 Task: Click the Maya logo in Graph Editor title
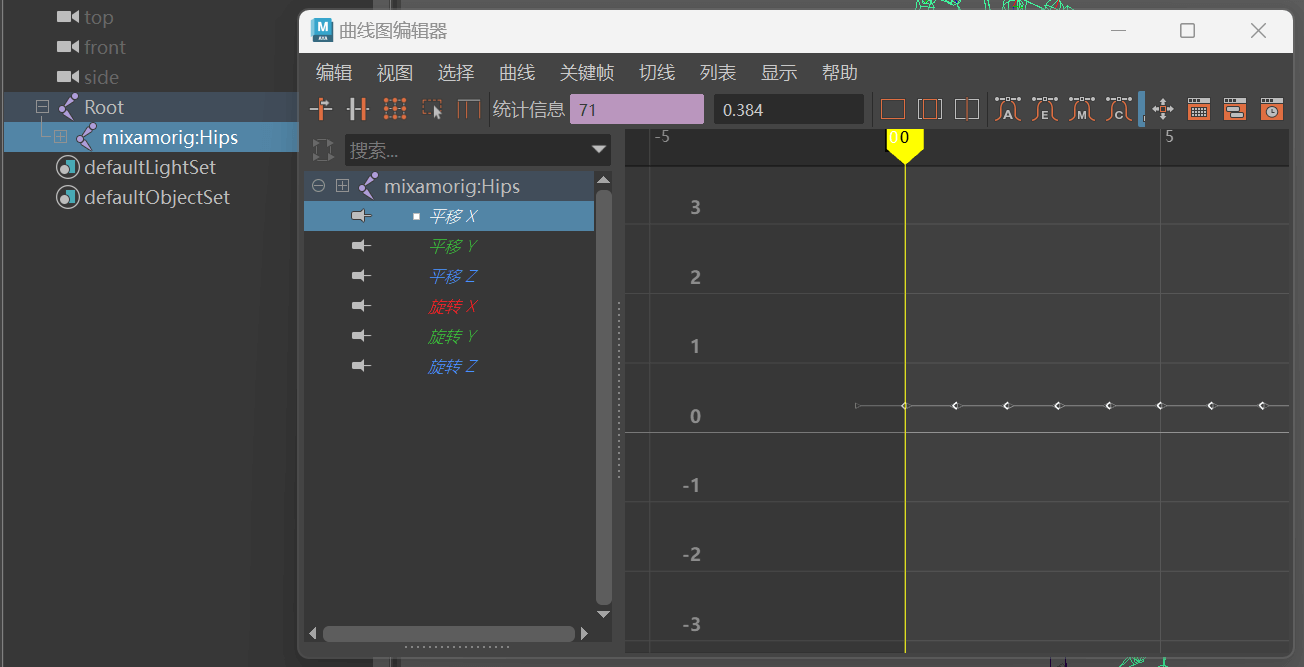click(322, 30)
